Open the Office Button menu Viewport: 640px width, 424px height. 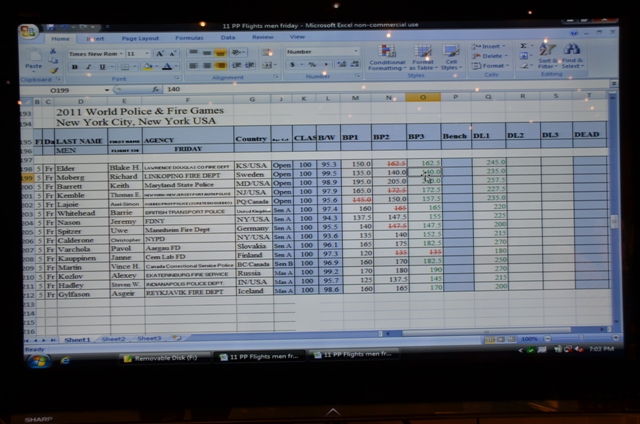28,31
